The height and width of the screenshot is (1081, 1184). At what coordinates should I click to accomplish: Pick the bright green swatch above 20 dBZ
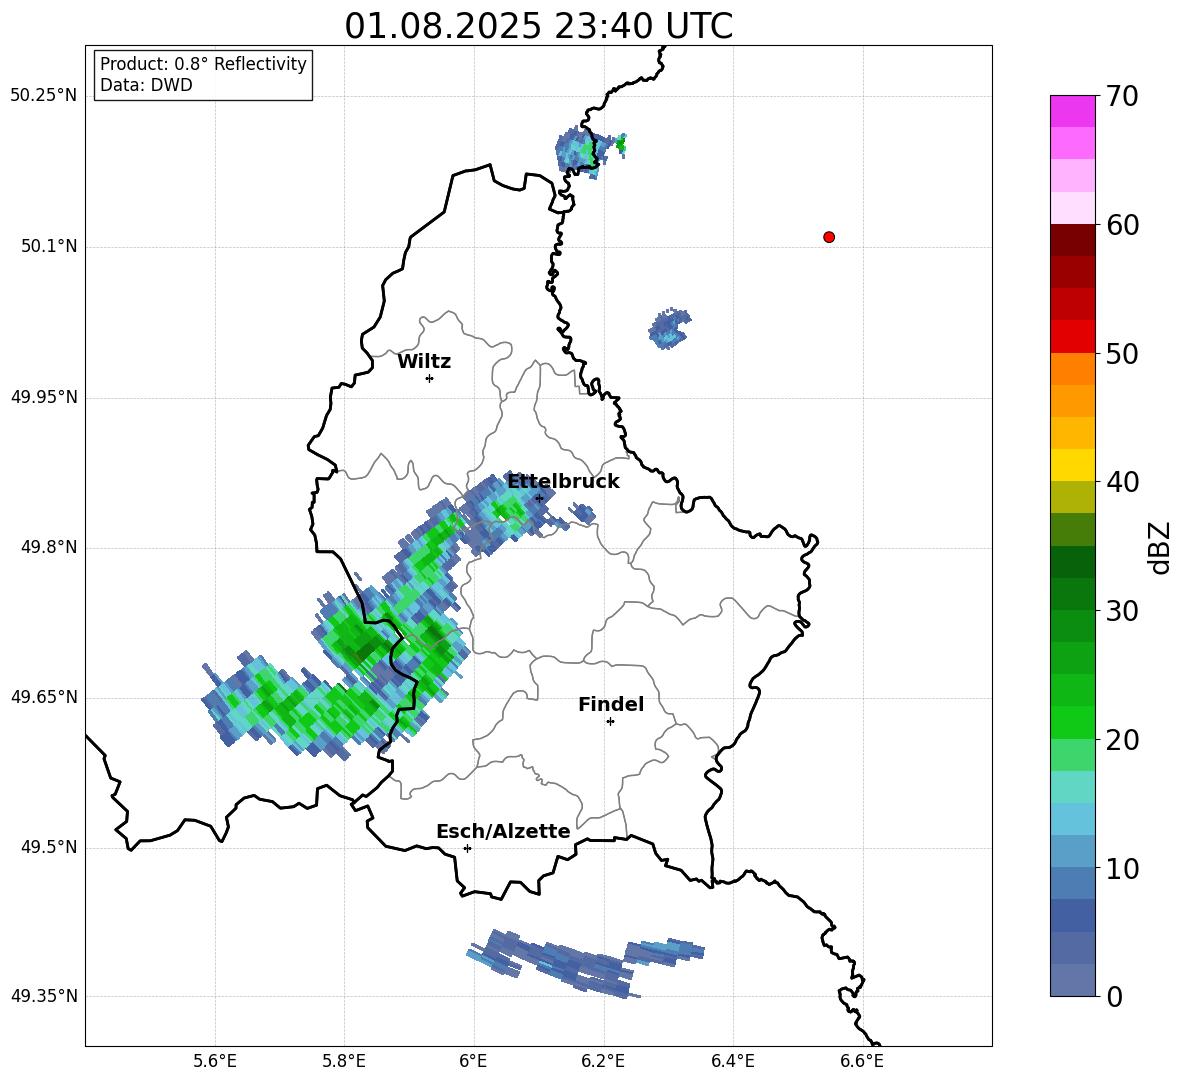tap(1072, 722)
